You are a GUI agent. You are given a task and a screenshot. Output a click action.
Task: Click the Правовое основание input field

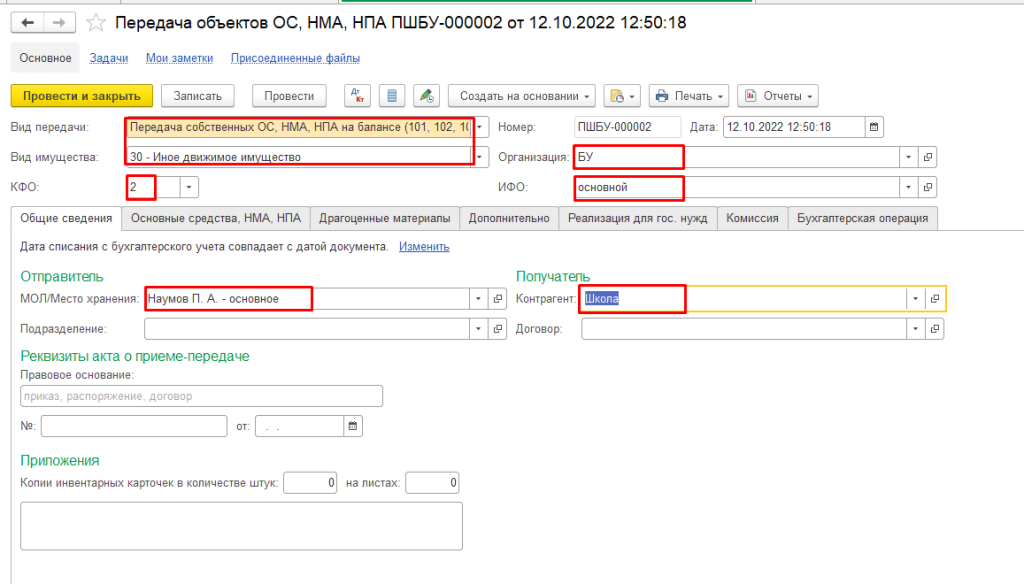coord(201,396)
